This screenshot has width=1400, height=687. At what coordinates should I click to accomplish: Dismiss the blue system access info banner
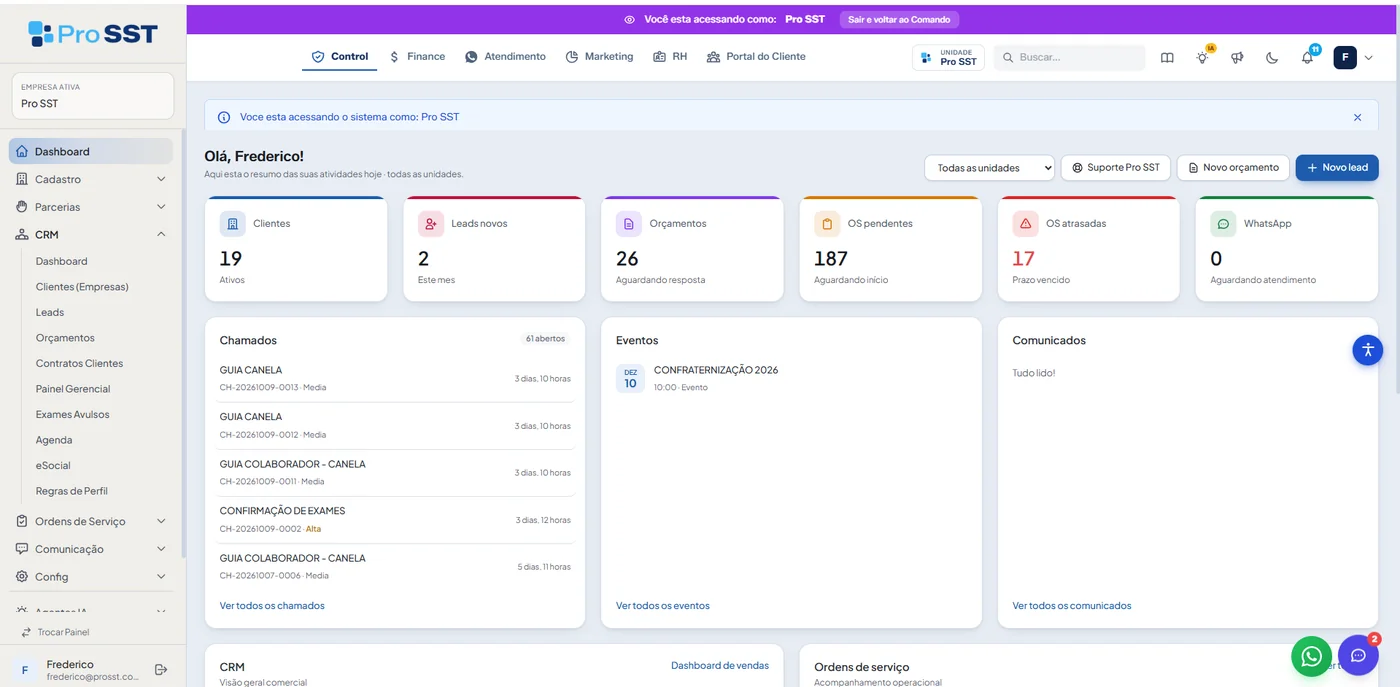1357,117
